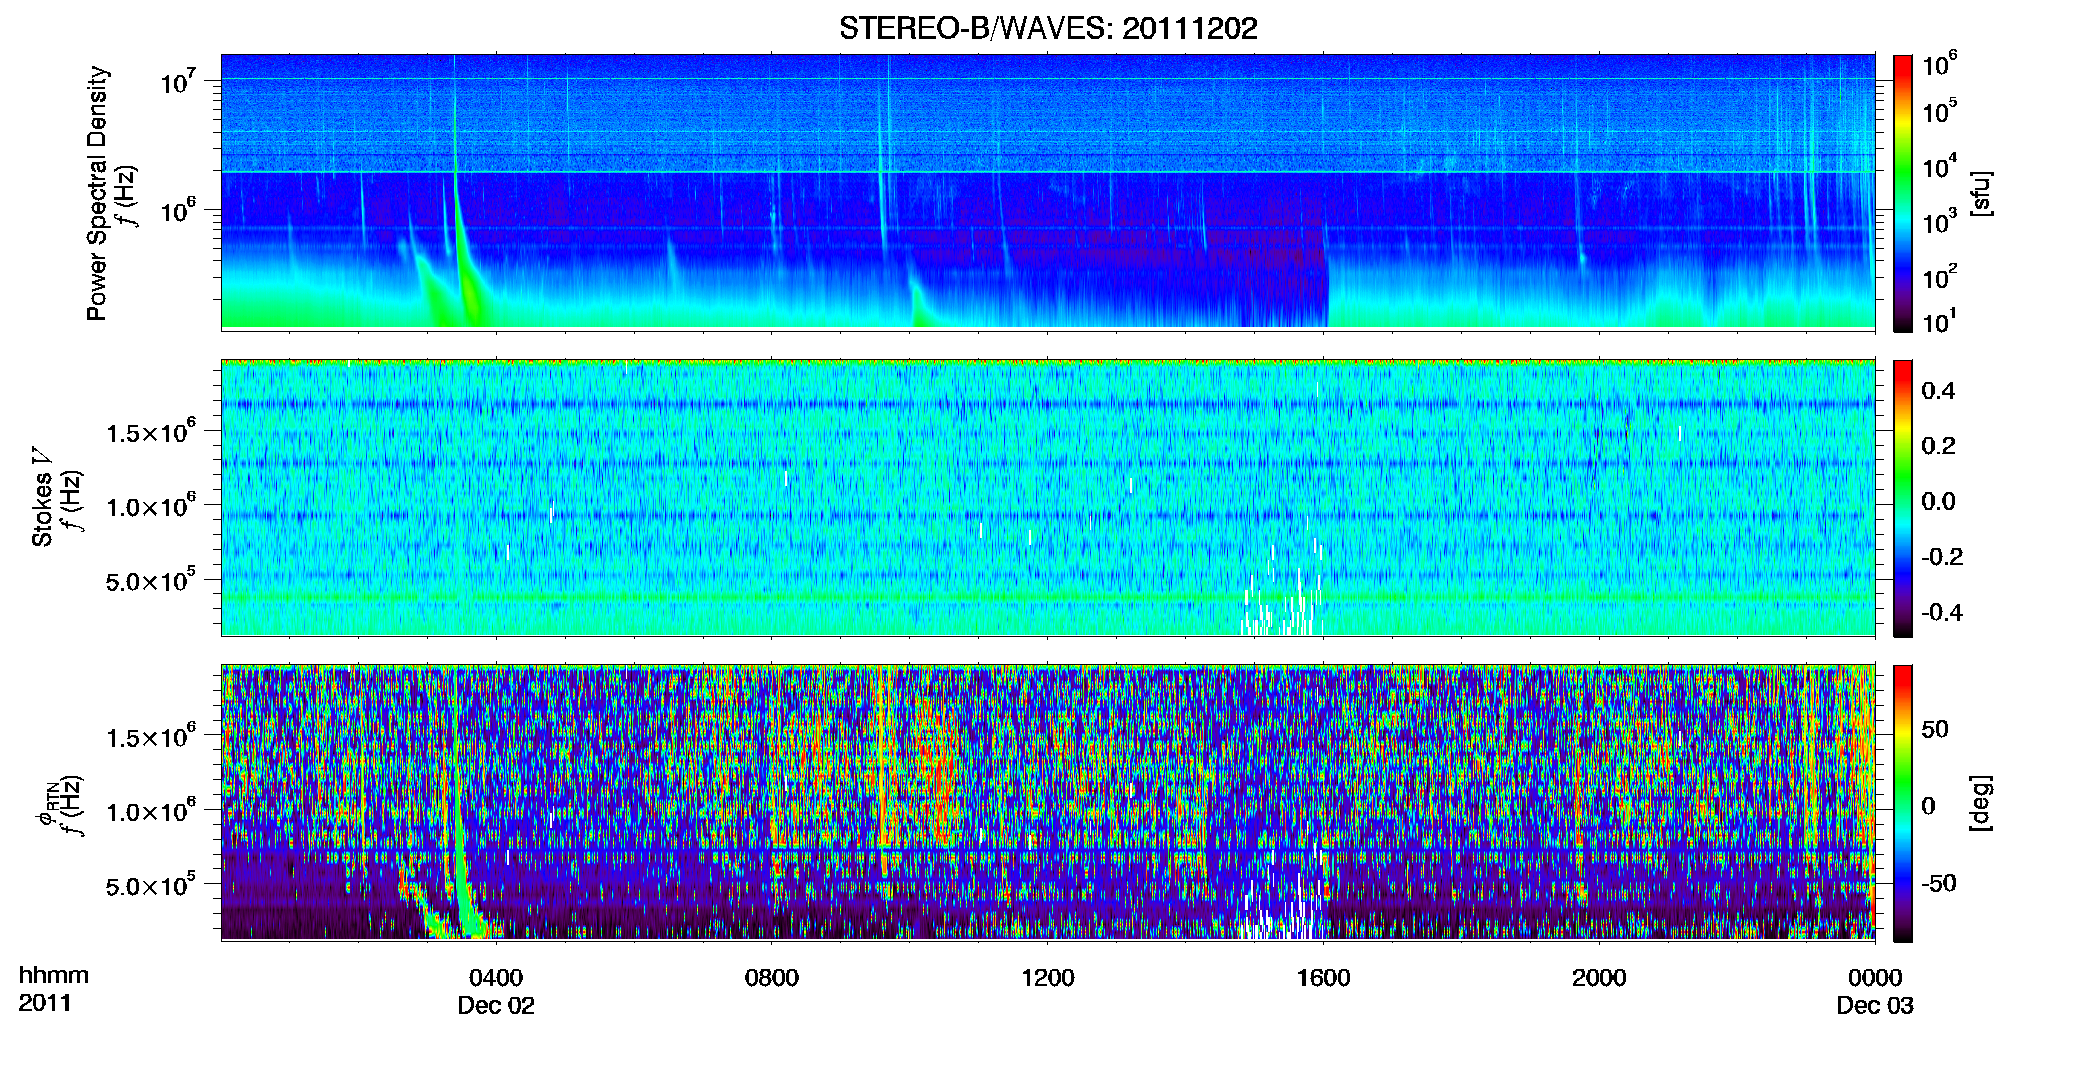This screenshot has height=1080, width=2096.
Task: Click the 10^4 label on sfu colorbar
Action: (x=1940, y=167)
